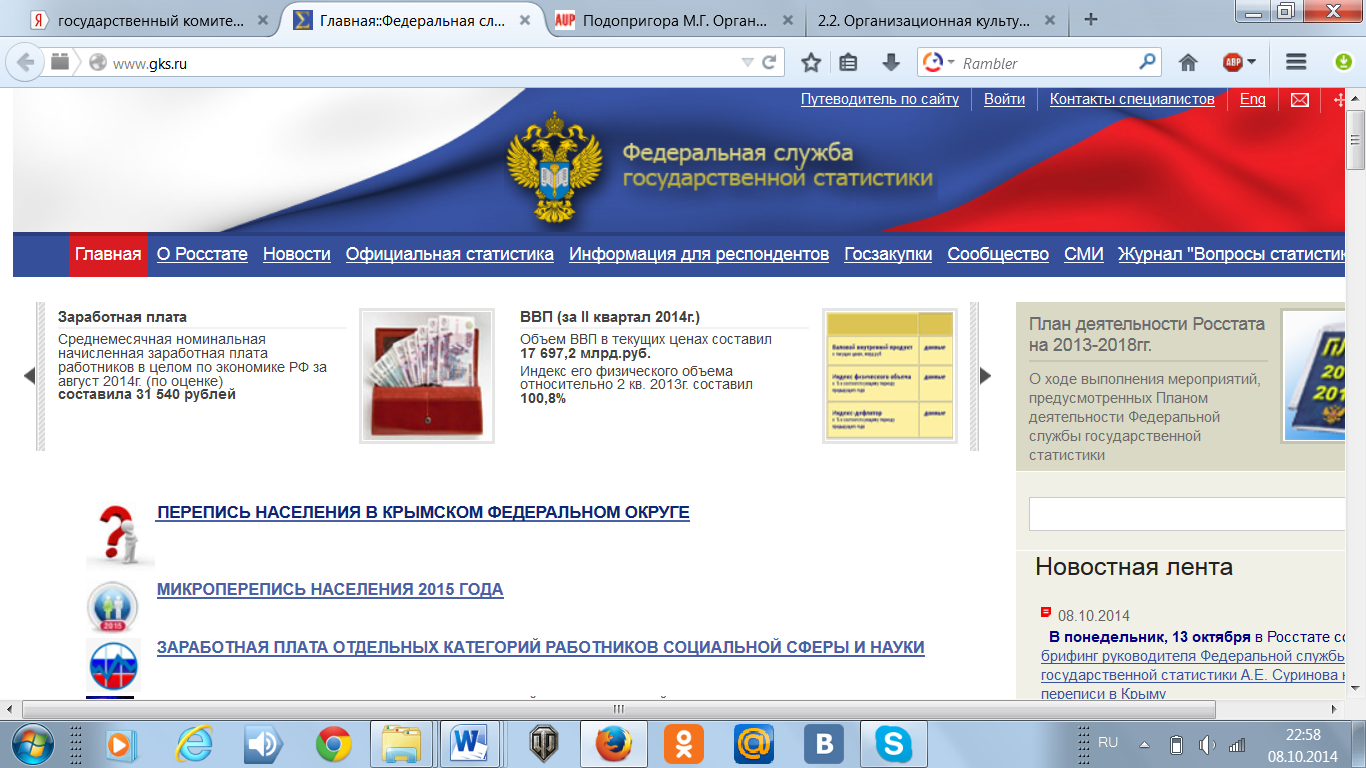The height and width of the screenshot is (768, 1366).
Task: Open the Госзакупки menu item
Action: click(888, 254)
